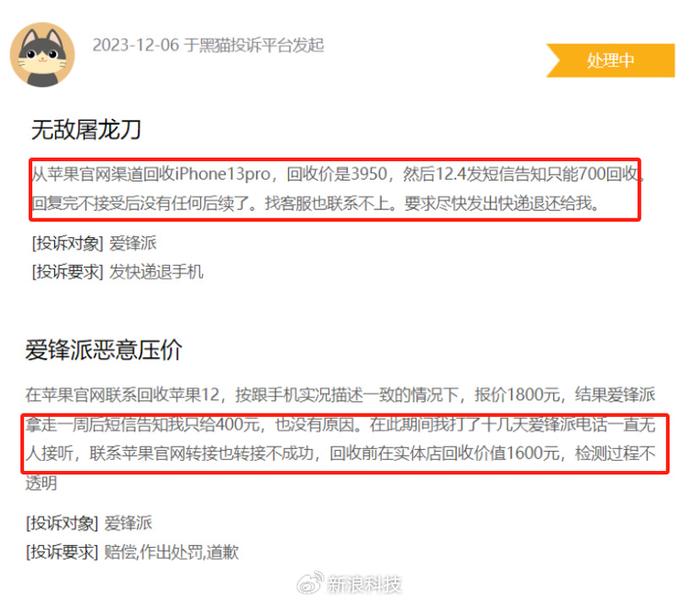Click the black cat avatar icon
Image resolution: width=700 pixels, height=601 pixels.
(42, 54)
